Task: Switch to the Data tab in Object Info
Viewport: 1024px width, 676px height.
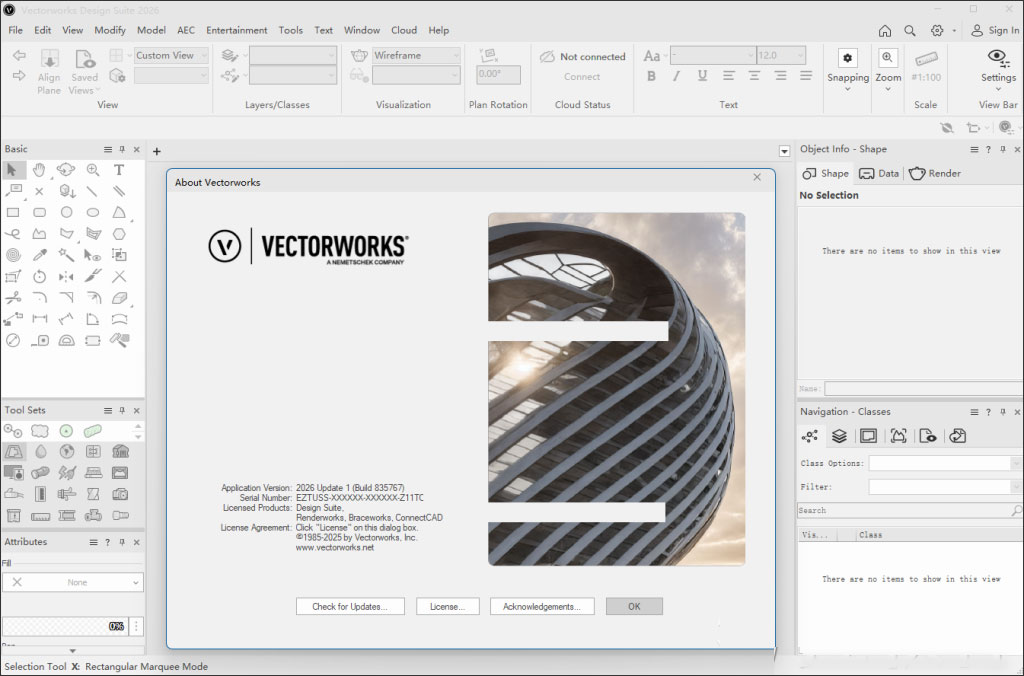Action: point(879,173)
